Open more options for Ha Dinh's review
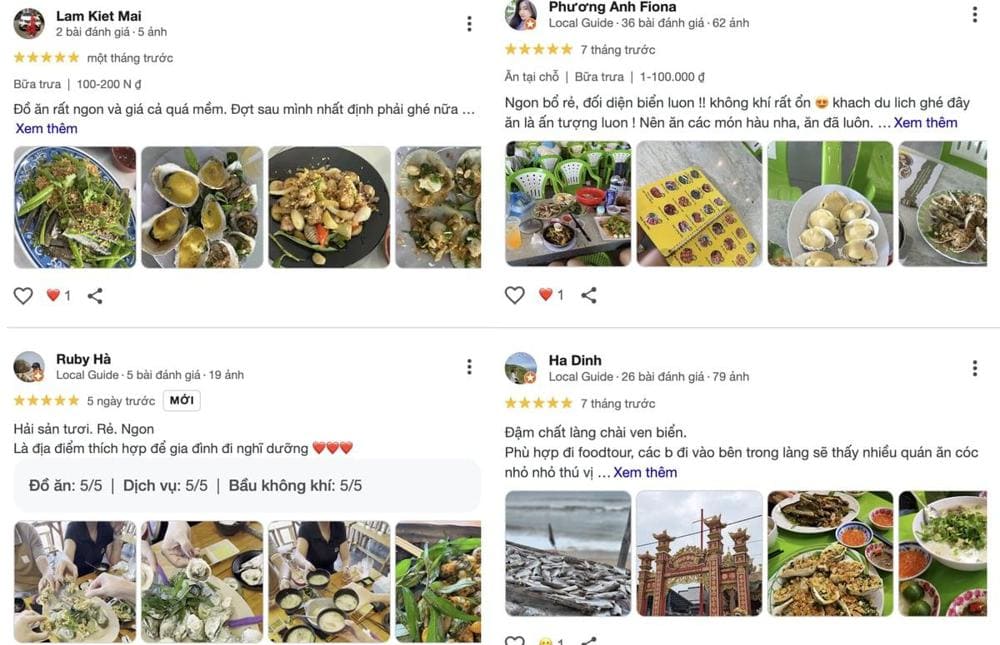 (x=975, y=368)
